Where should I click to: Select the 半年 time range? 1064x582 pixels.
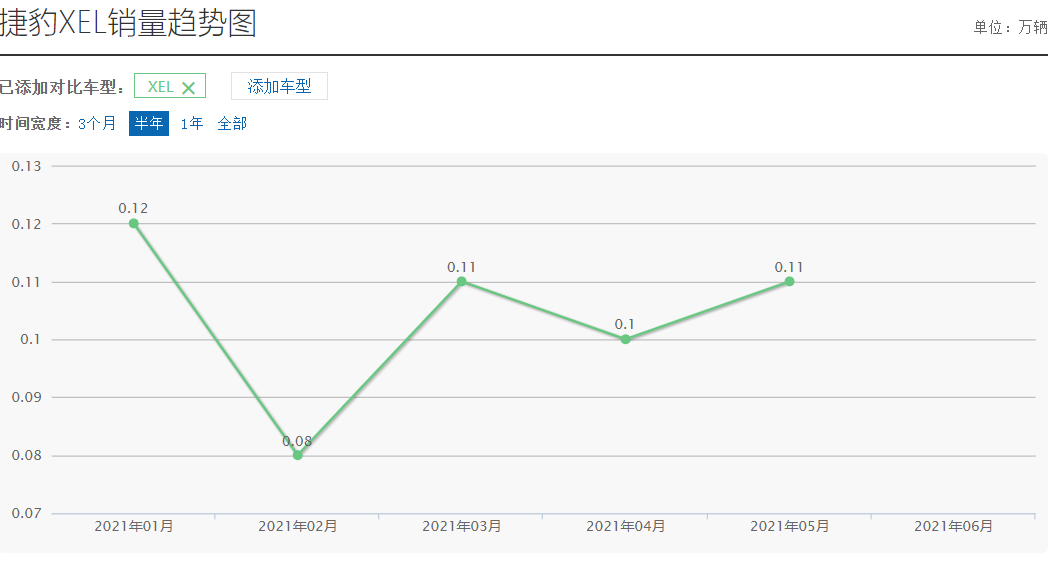coord(149,123)
